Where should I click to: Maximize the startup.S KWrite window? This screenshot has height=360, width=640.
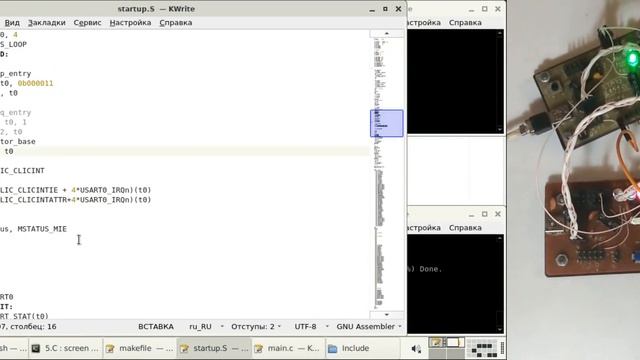(x=385, y=9)
